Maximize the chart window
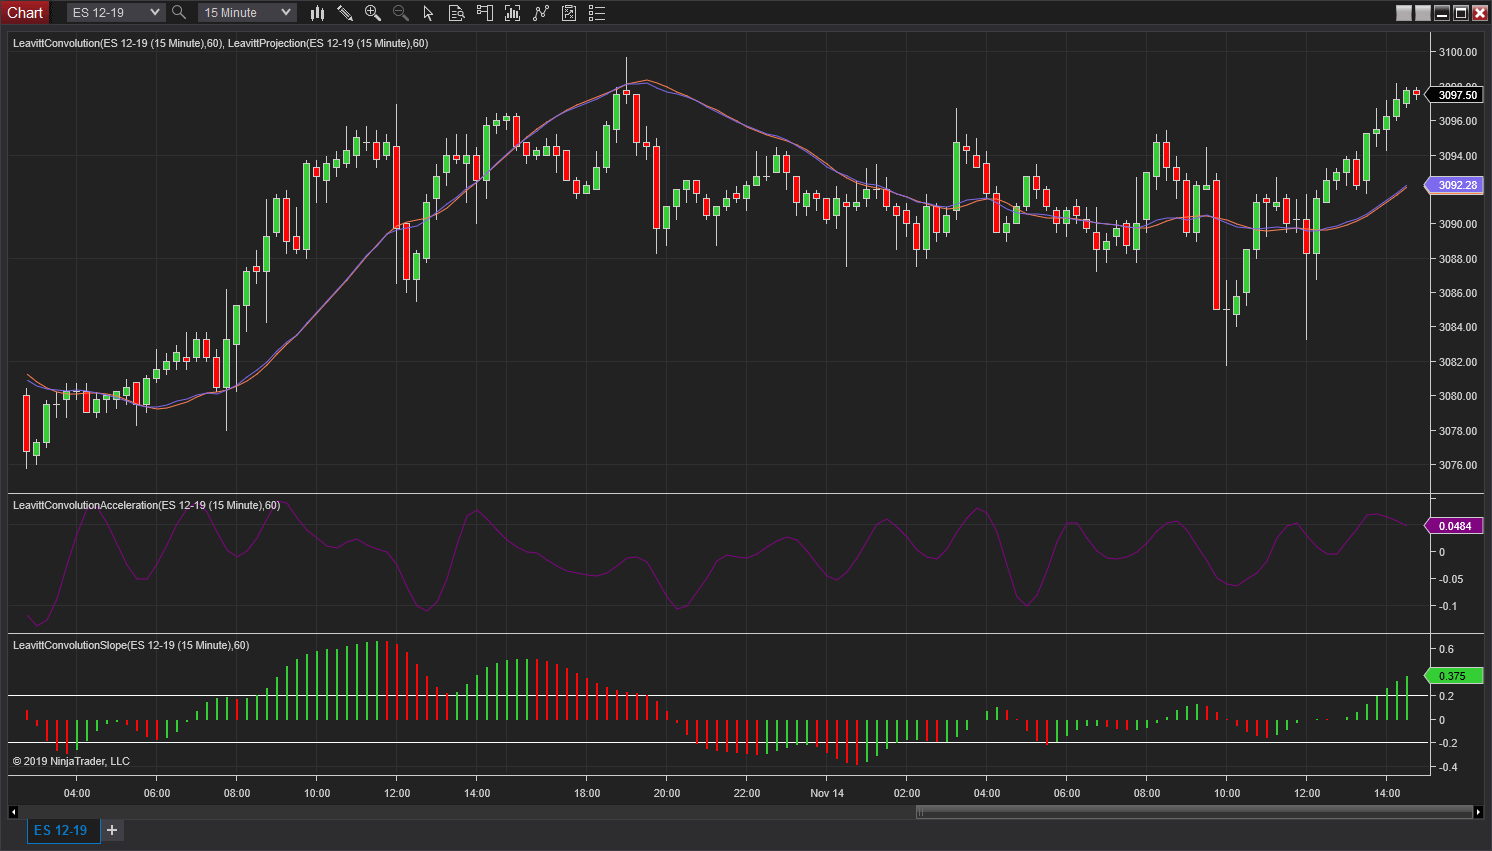Screen dimensions: 1492x851 click(x=1461, y=12)
